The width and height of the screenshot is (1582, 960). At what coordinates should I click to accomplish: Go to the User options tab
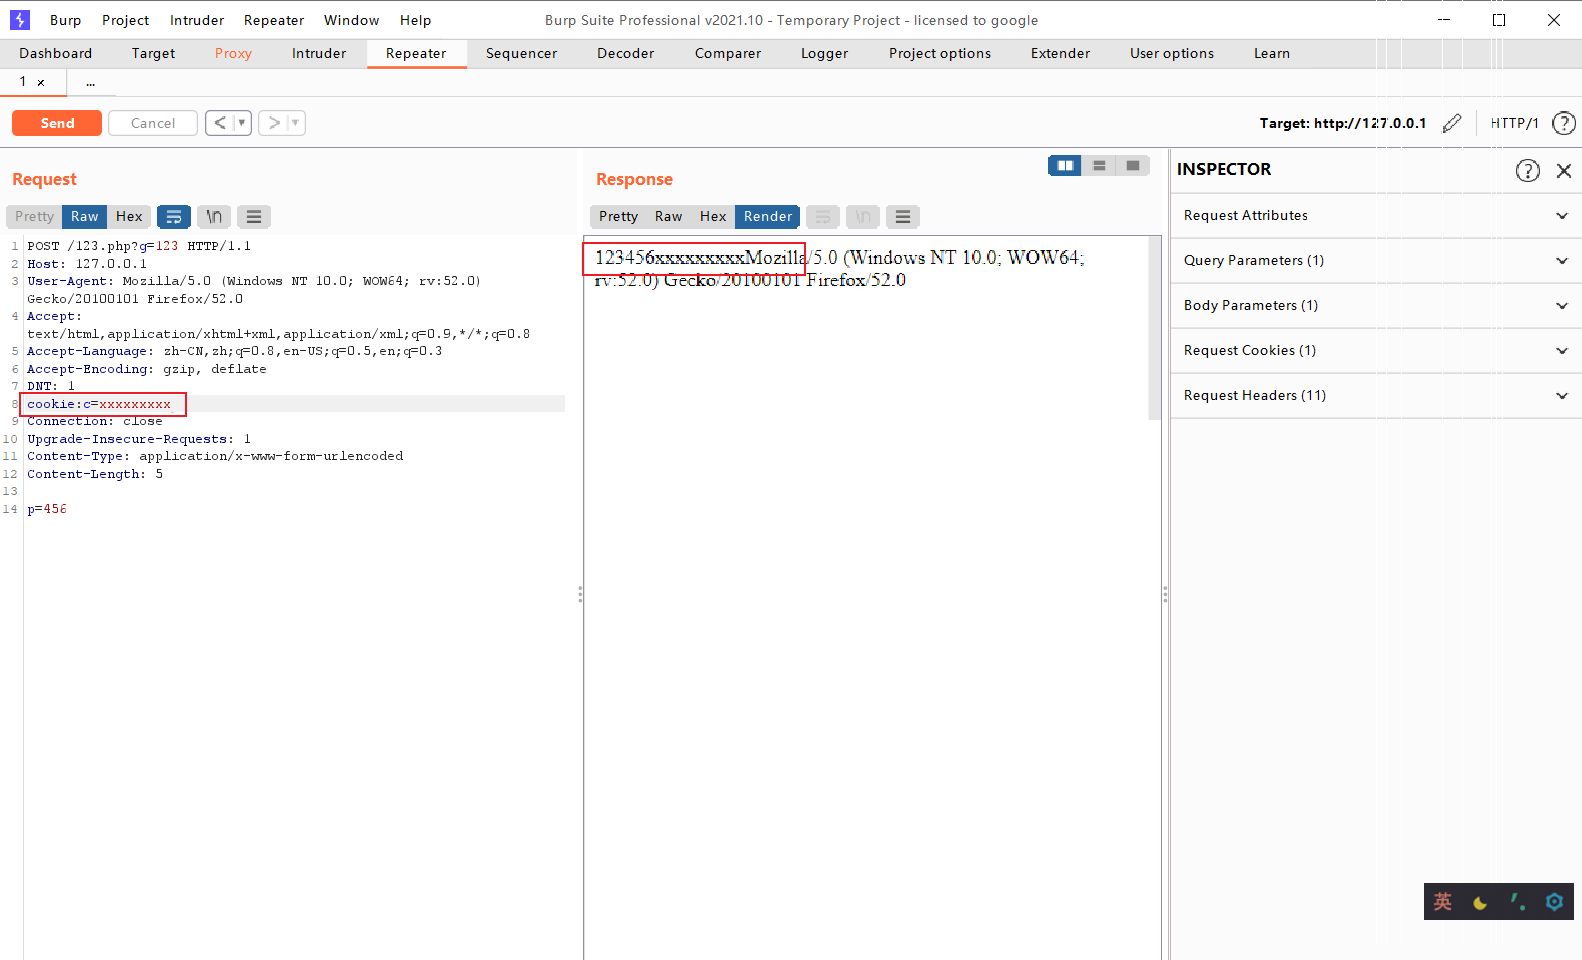click(1172, 53)
